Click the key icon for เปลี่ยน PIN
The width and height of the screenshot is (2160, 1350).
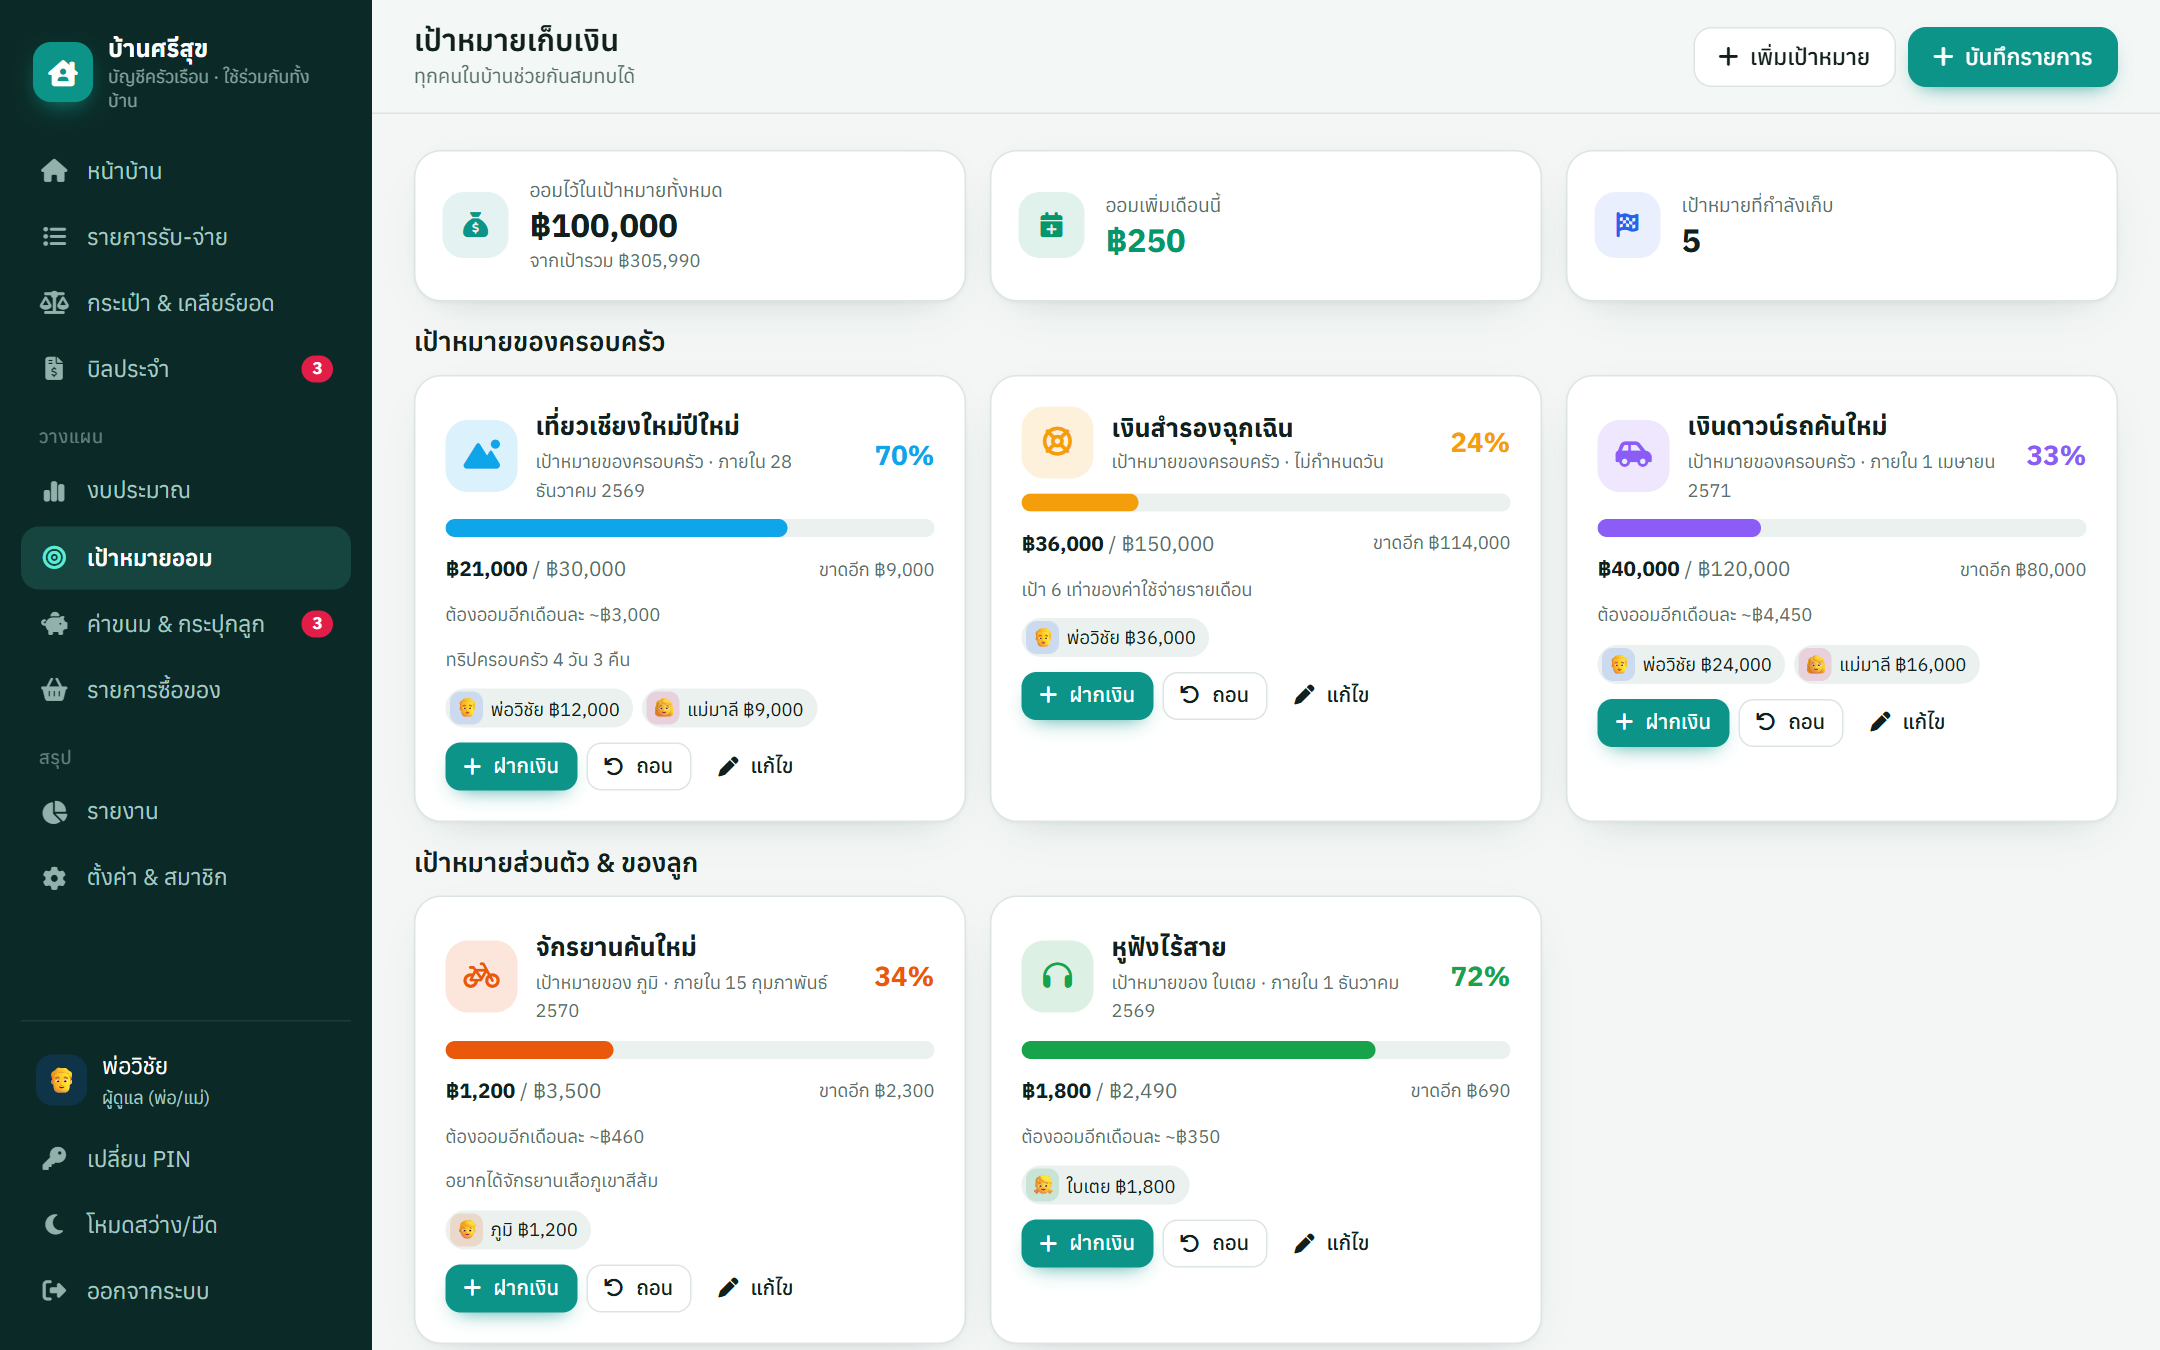pos(54,1159)
